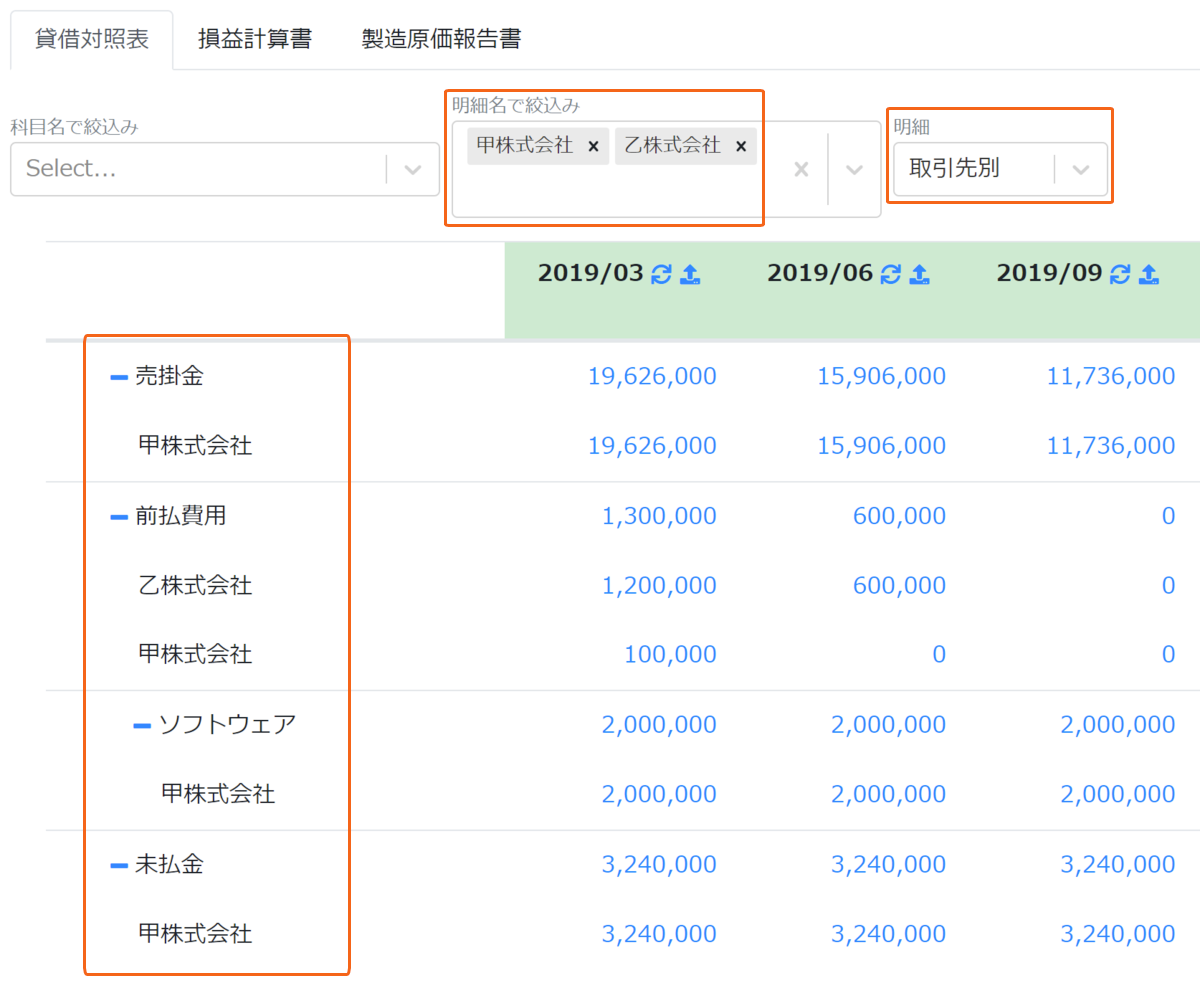Click 前払費用 2019/09 value 0
Screen dimensions: 1200x983
(1169, 516)
